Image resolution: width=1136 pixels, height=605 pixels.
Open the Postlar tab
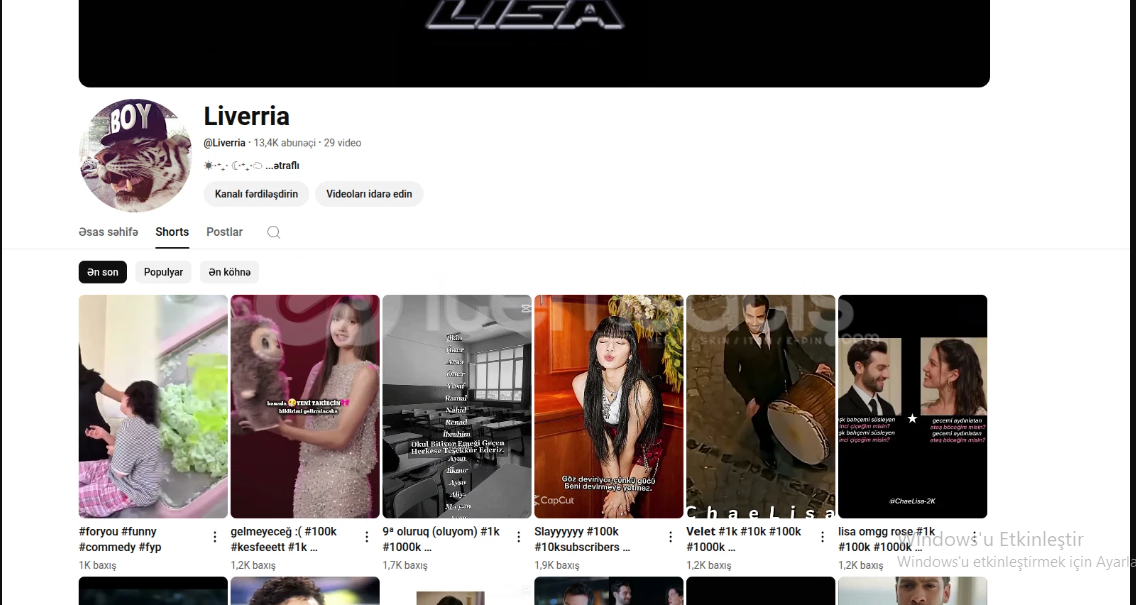[225, 232]
